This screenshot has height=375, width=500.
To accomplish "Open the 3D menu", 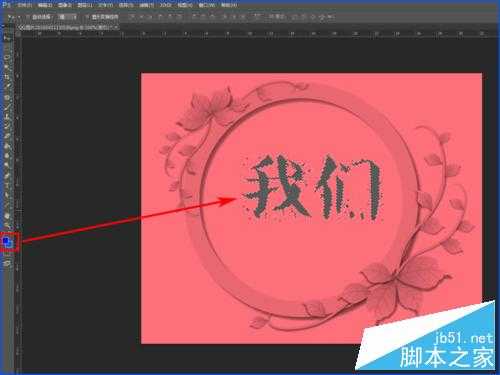I will point(165,5).
